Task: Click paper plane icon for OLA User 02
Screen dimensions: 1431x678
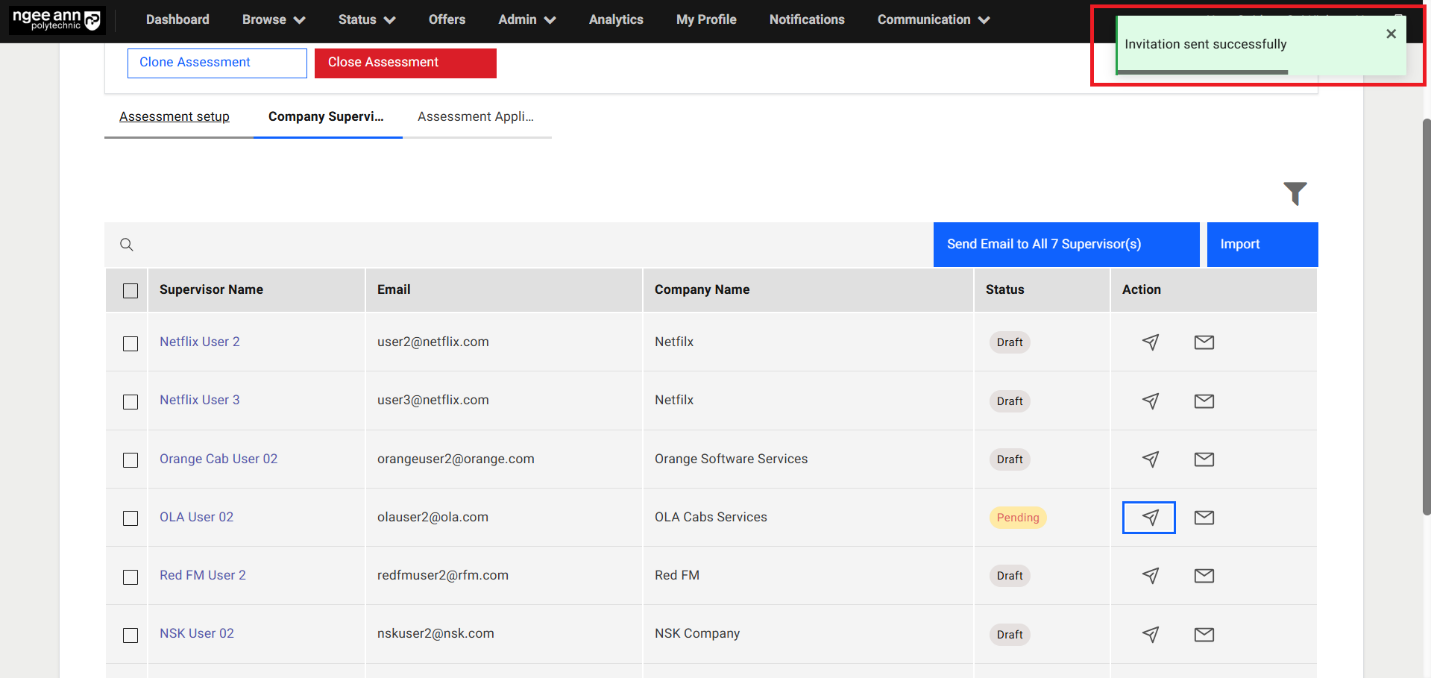Action: click(x=1150, y=517)
